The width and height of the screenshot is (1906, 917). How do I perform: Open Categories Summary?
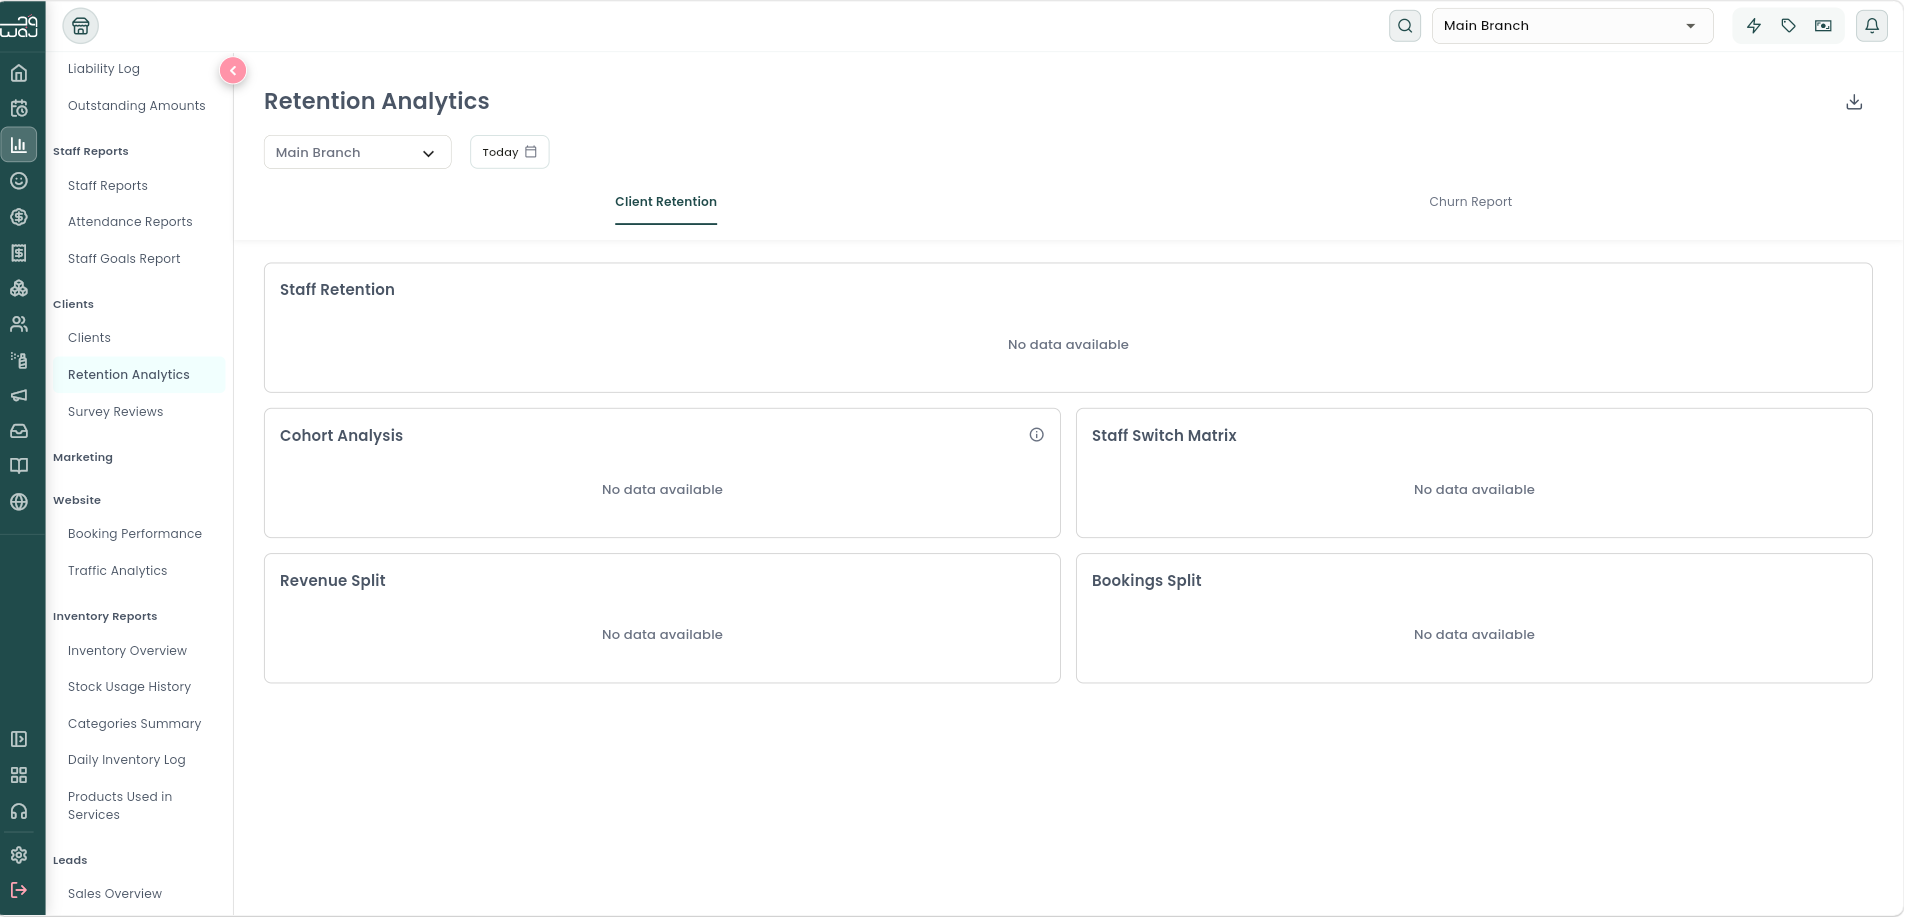coord(134,724)
